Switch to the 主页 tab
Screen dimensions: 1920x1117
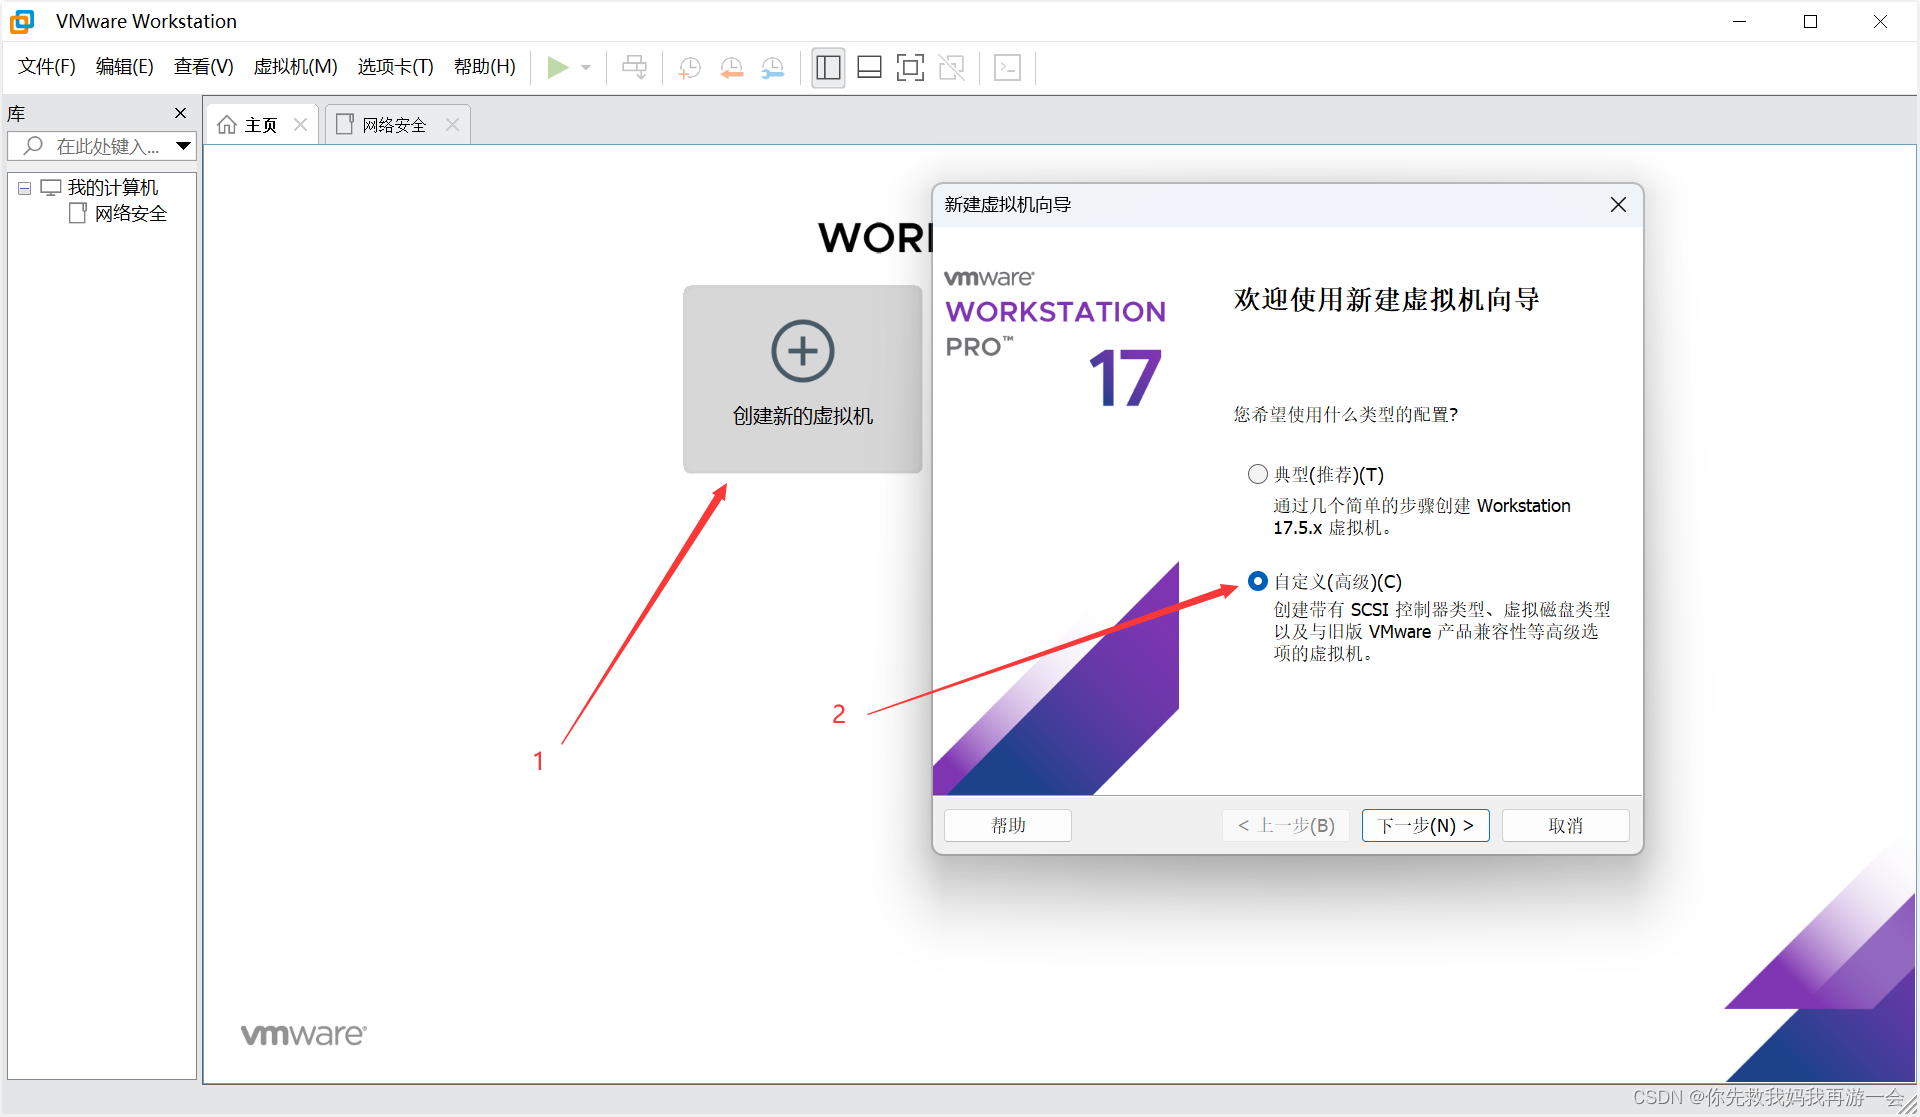262,124
